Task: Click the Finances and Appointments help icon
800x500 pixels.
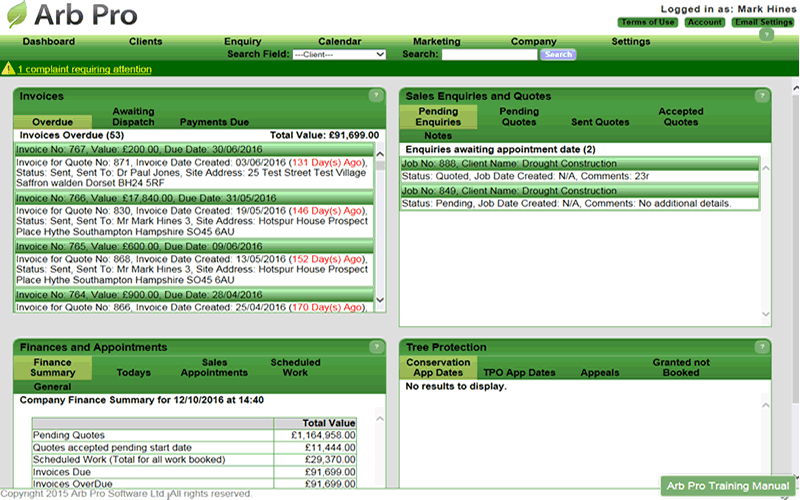Action: [x=375, y=347]
